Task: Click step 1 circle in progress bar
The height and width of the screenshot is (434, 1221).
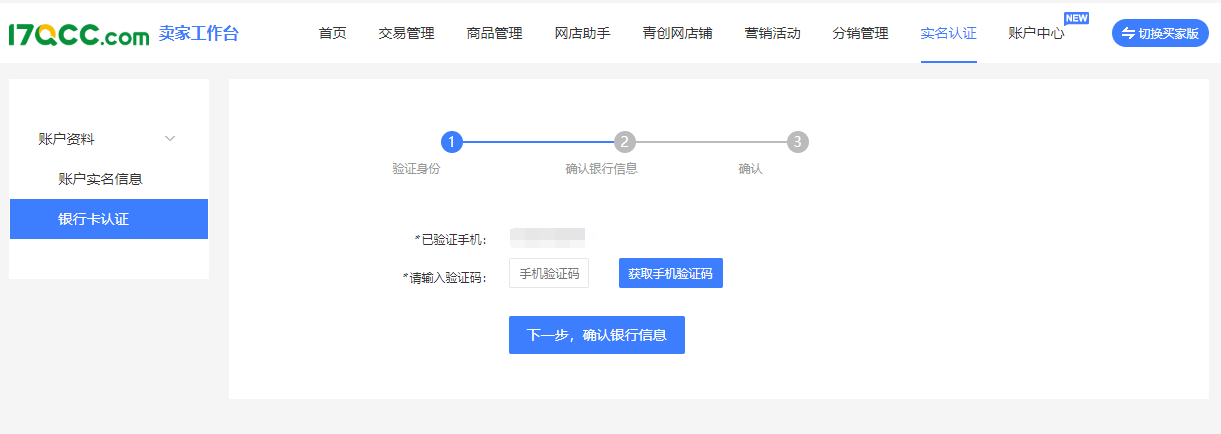Action: click(x=452, y=142)
